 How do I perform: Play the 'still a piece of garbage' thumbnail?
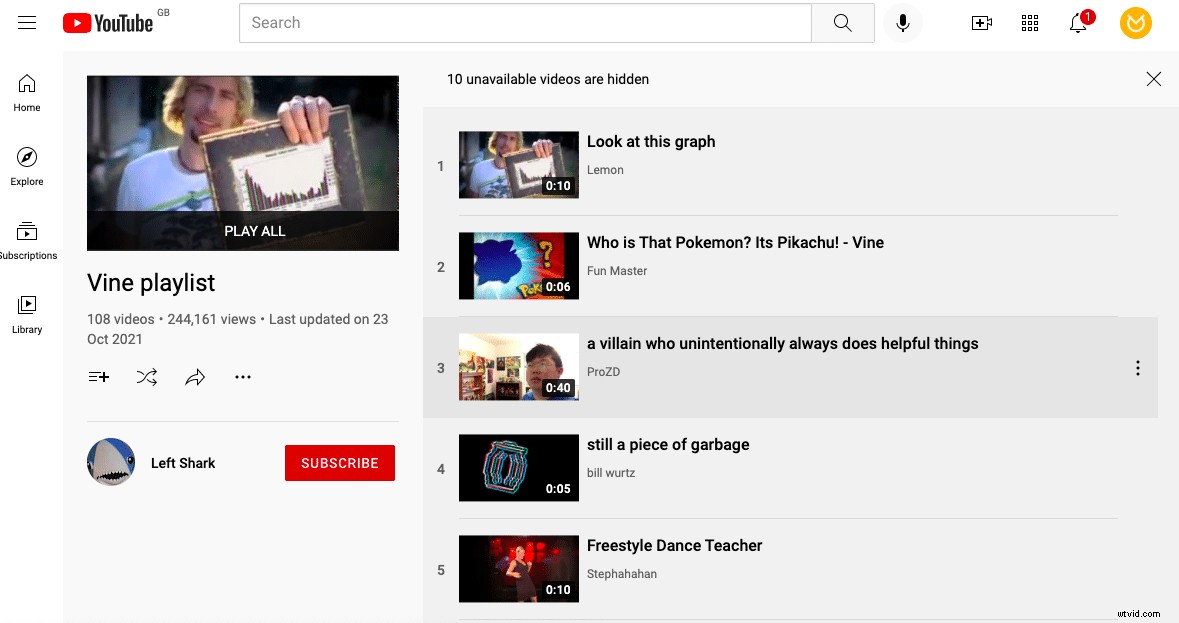518,468
